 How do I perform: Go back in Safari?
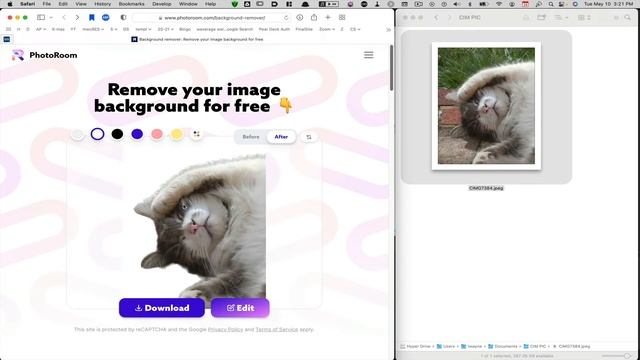point(64,18)
